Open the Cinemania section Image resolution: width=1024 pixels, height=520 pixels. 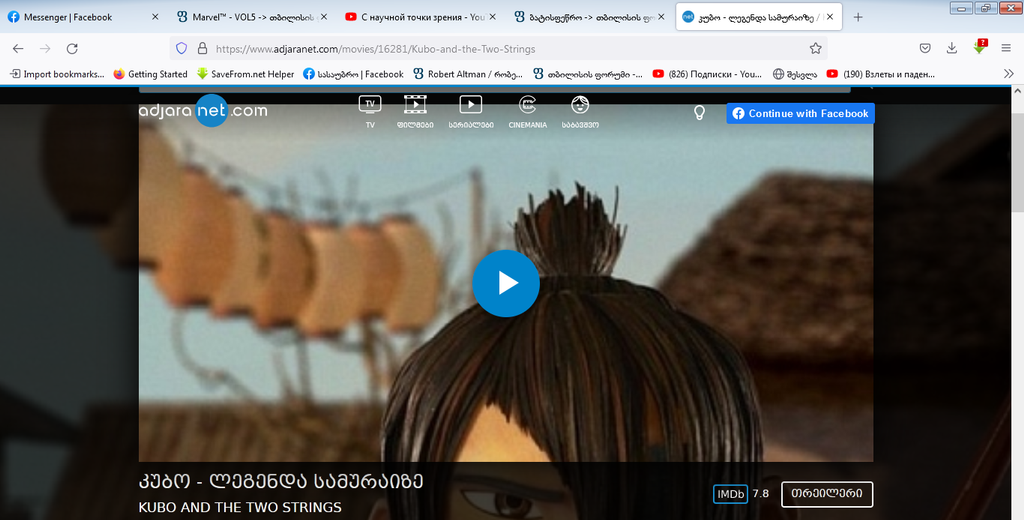pos(527,112)
